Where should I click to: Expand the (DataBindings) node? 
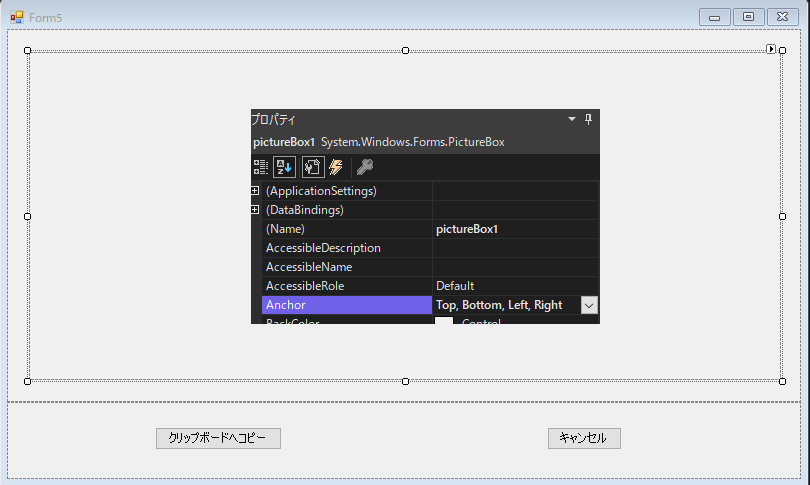point(255,210)
